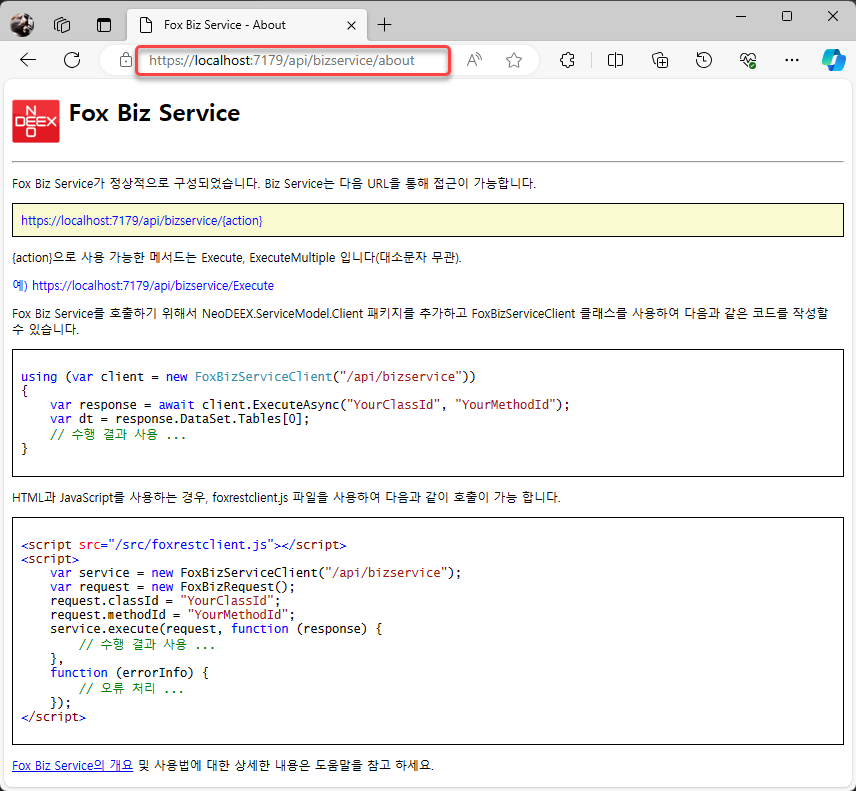Screen dimensions: 856x791
Task: Click the function (errorInfo) code line
Action: (129, 673)
